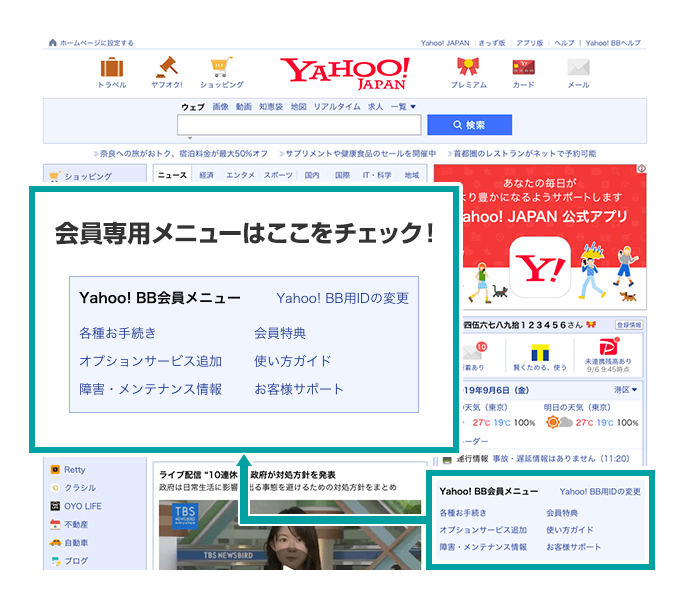Switch to the 経済 news tab
The image size is (690, 600).
[x=206, y=175]
